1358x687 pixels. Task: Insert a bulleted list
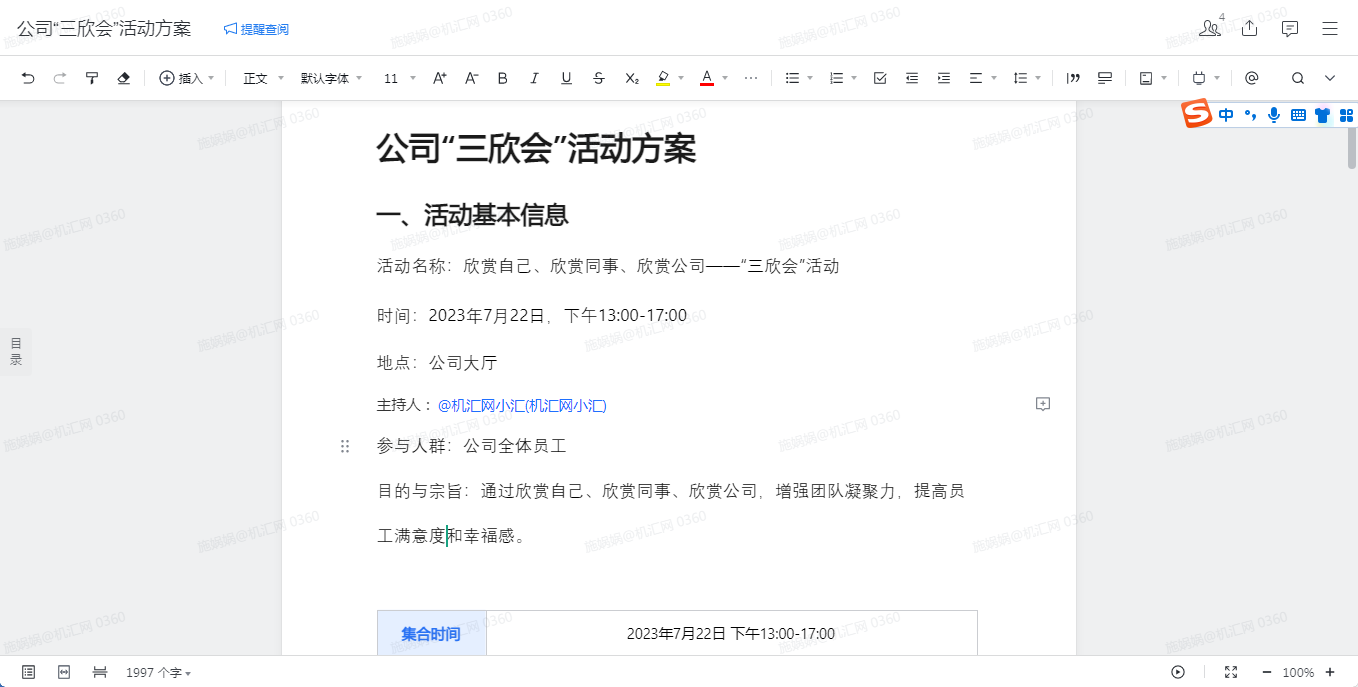pyautogui.click(x=792, y=78)
